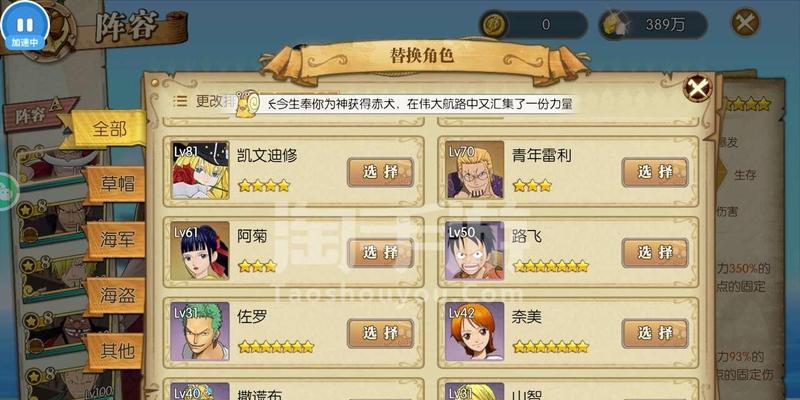
Task: Click the gold coin currency icon
Action: (493, 25)
